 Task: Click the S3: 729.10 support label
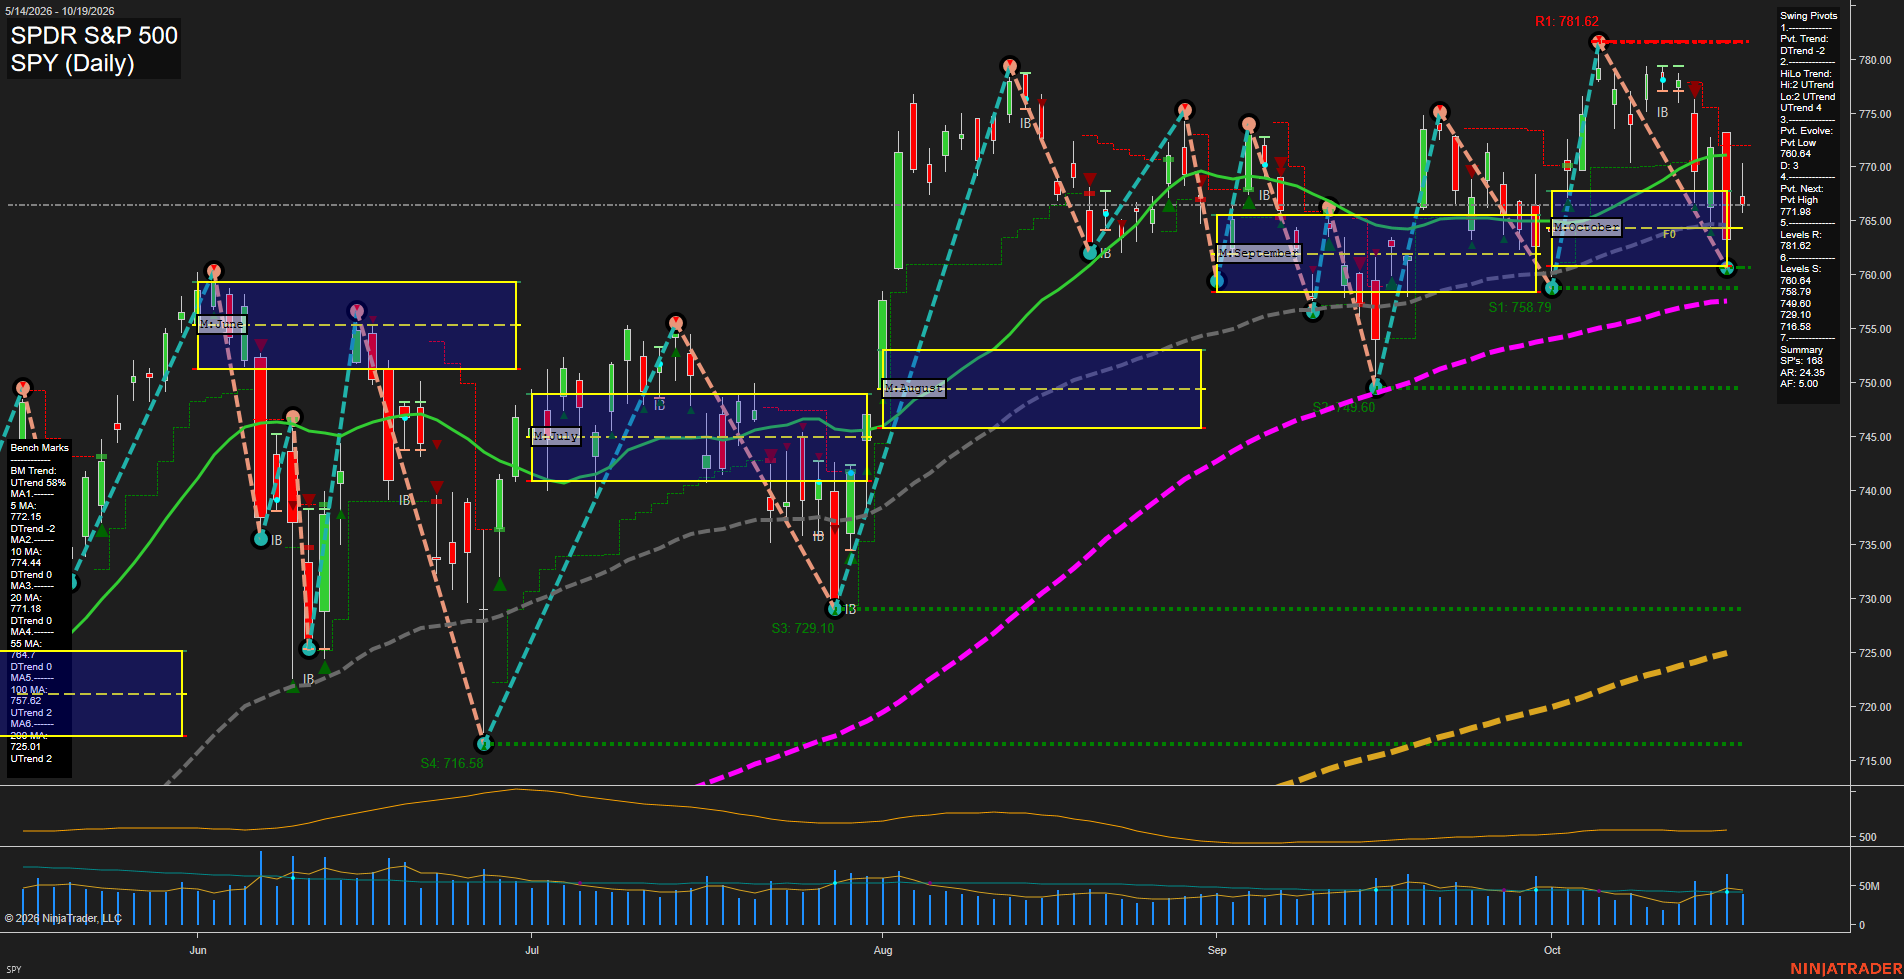click(x=802, y=628)
